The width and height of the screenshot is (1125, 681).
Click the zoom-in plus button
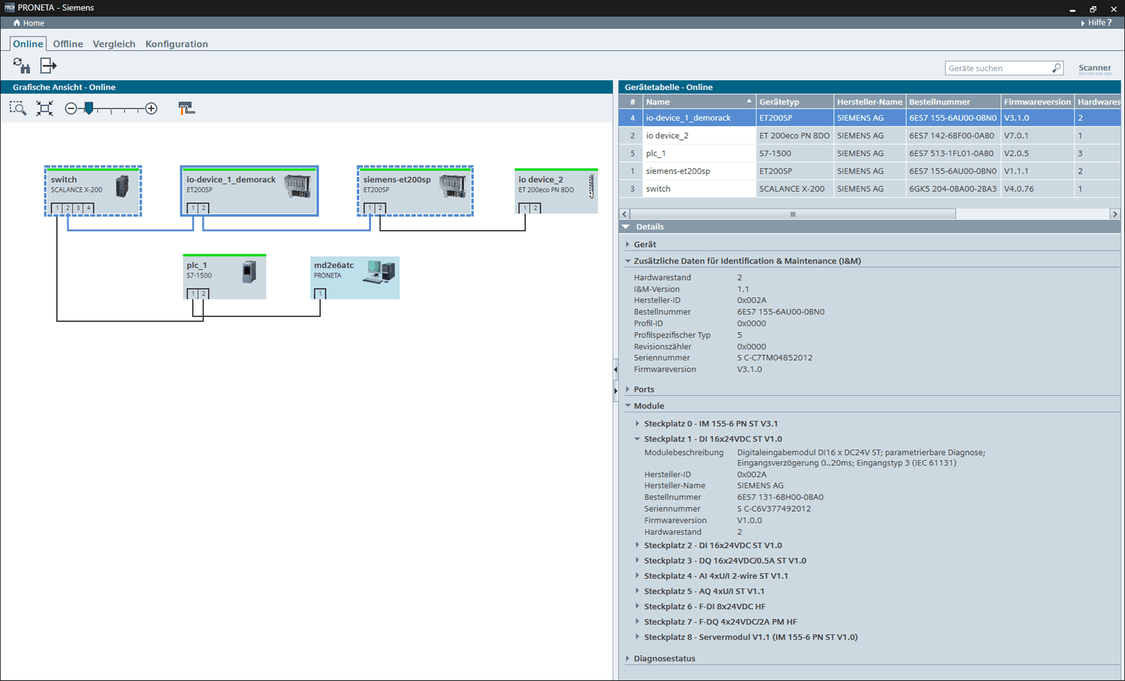point(151,108)
